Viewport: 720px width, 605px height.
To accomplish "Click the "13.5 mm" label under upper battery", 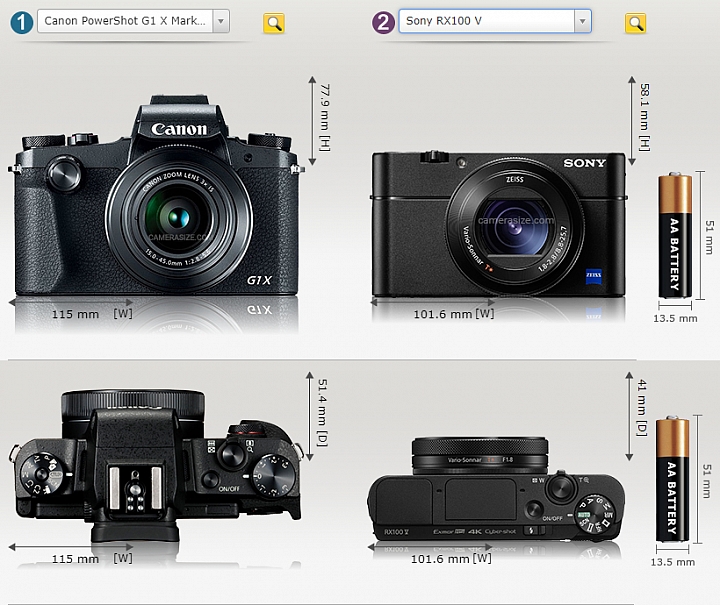I will [675, 318].
